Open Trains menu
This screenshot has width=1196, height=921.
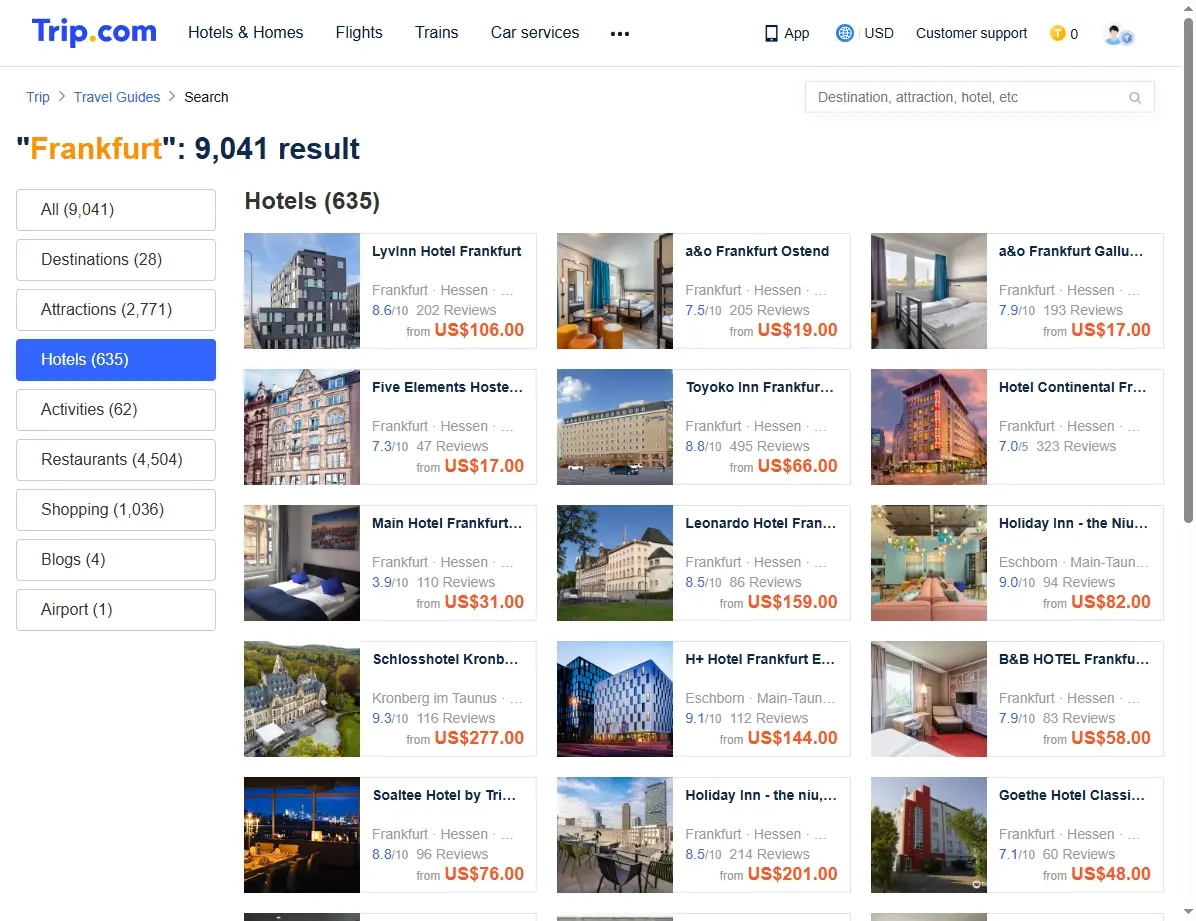click(x=436, y=33)
